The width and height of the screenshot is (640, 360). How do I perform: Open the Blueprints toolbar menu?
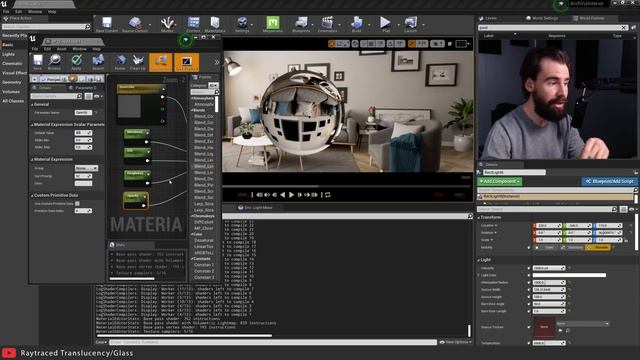click(301, 24)
